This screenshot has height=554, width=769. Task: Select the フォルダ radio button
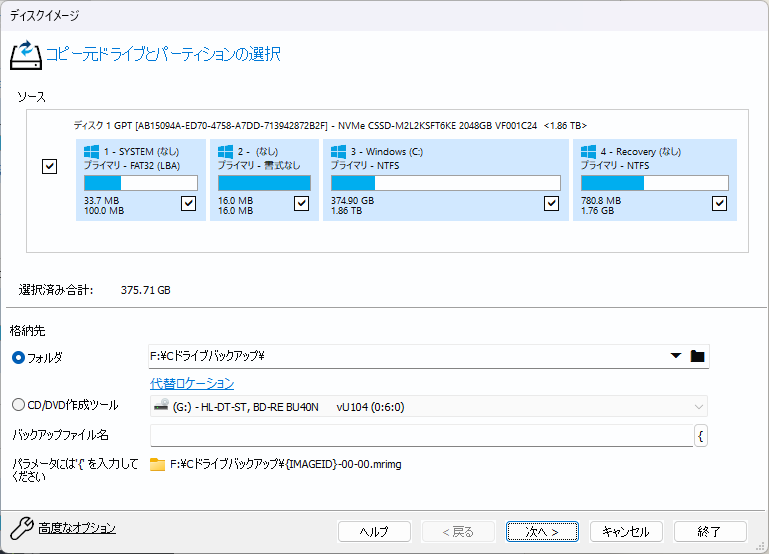(x=18, y=357)
